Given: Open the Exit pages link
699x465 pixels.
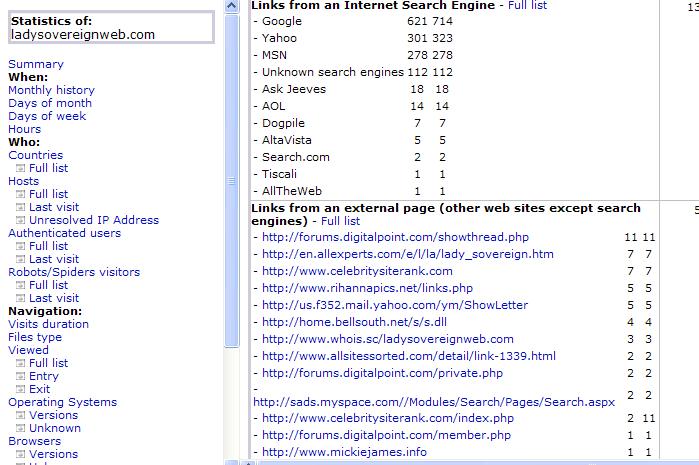Looking at the screenshot, I should click(x=40, y=389).
